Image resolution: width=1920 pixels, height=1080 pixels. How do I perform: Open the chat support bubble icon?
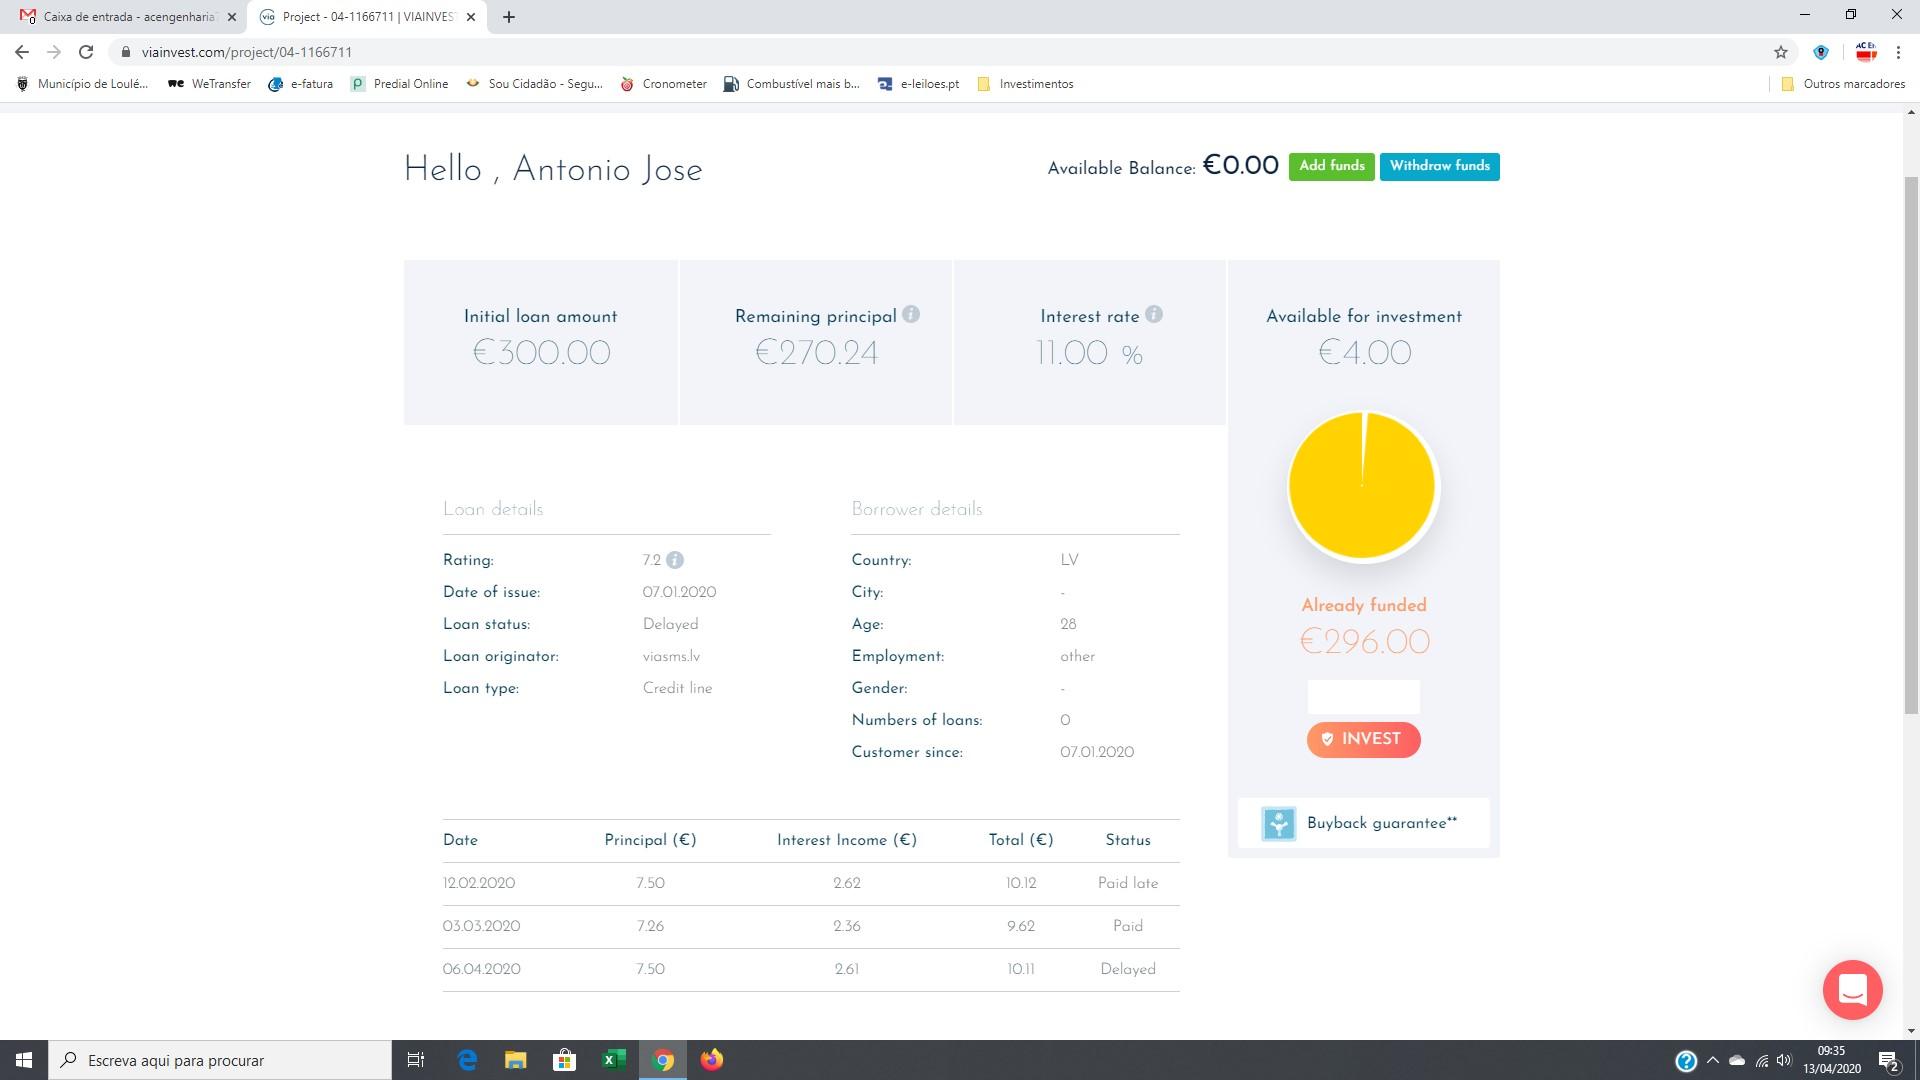(1852, 989)
